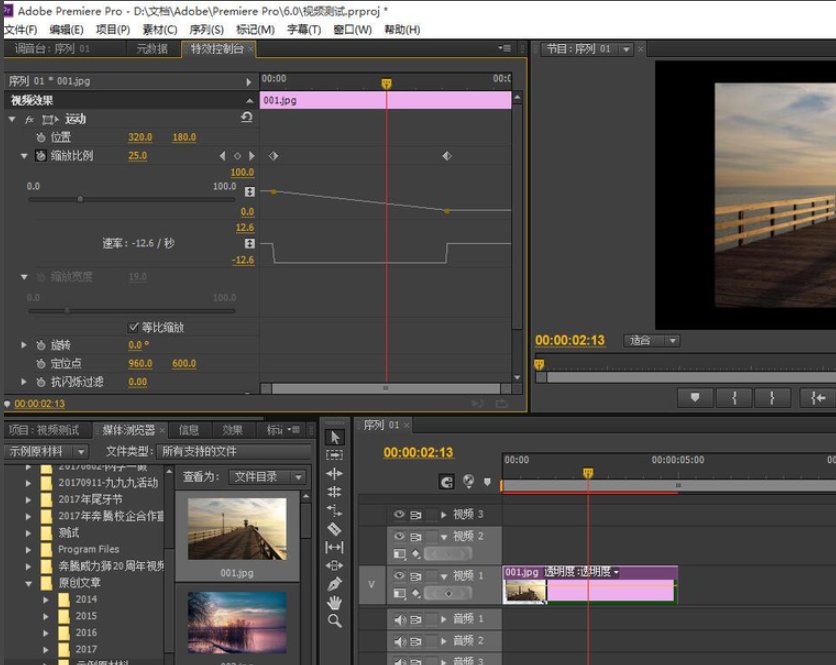Uncheck the 等比缩放 checkbox

click(134, 327)
